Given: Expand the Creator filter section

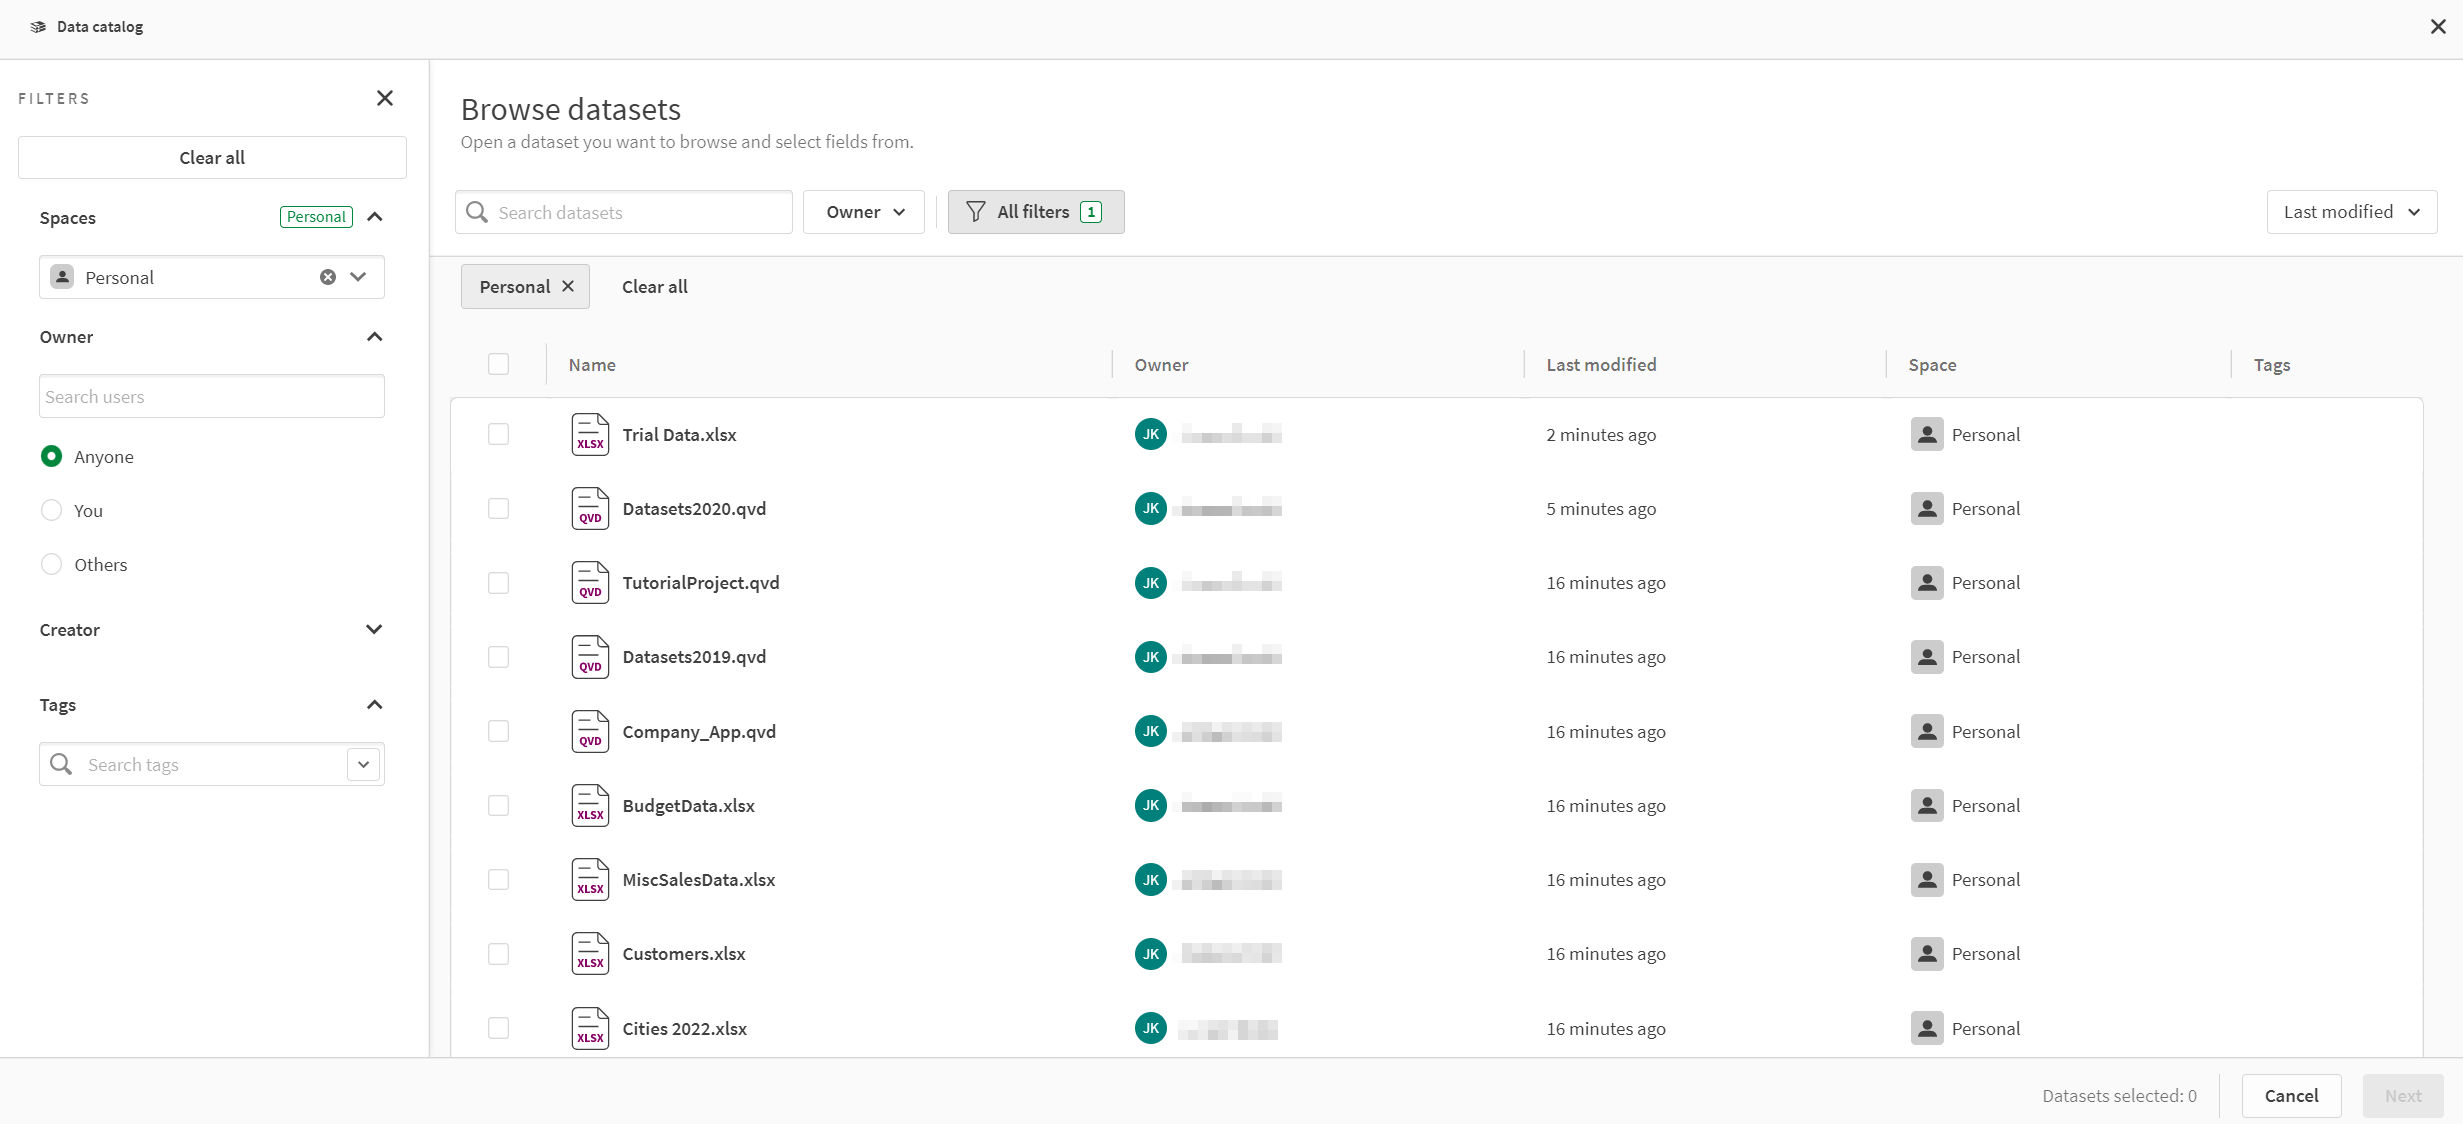Looking at the screenshot, I should [x=372, y=630].
